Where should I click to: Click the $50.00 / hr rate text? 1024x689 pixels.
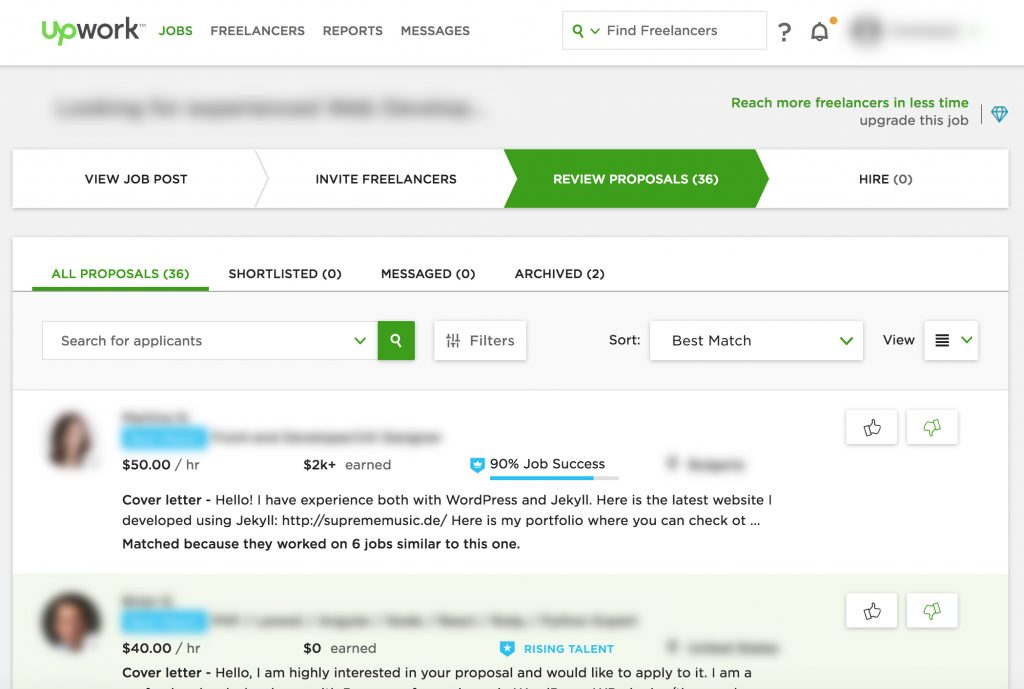[x=161, y=464]
